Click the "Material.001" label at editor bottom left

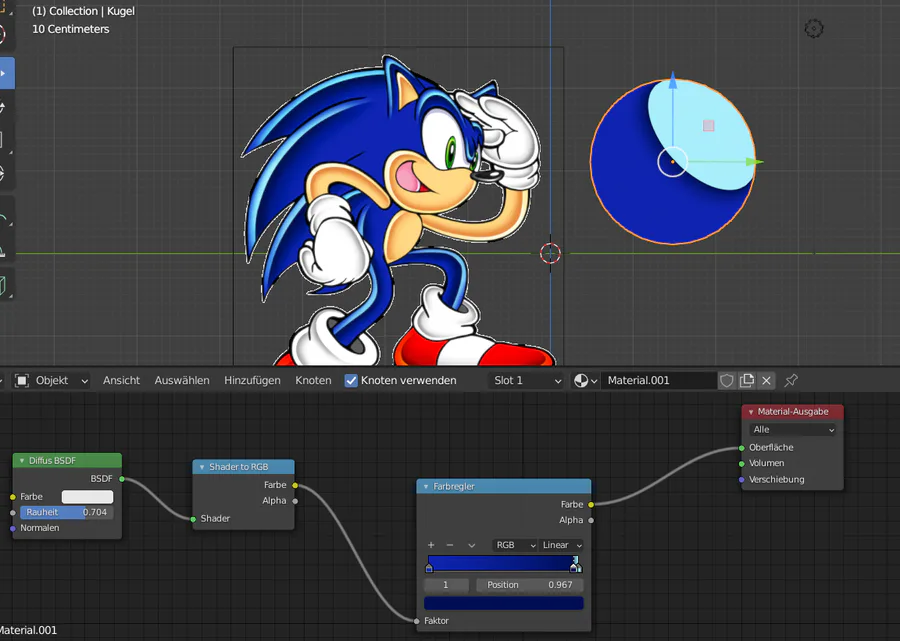click(x=28, y=630)
